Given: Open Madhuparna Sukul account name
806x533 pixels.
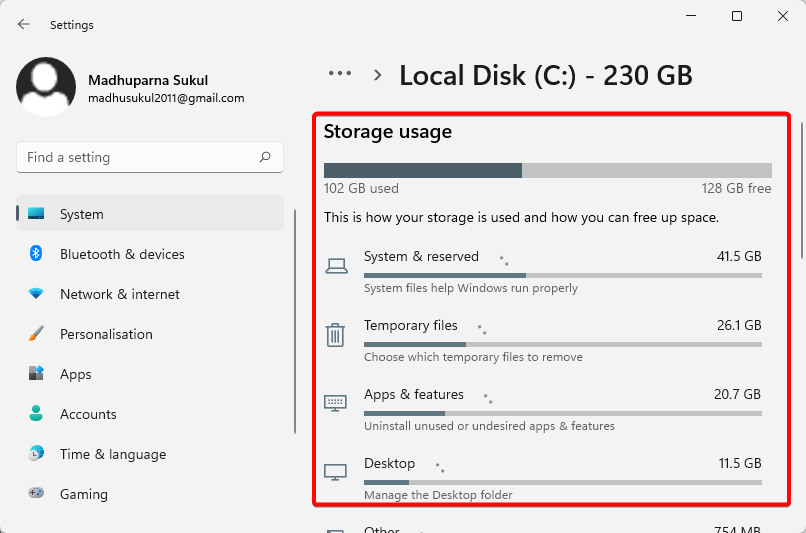Looking at the screenshot, I should (x=148, y=80).
